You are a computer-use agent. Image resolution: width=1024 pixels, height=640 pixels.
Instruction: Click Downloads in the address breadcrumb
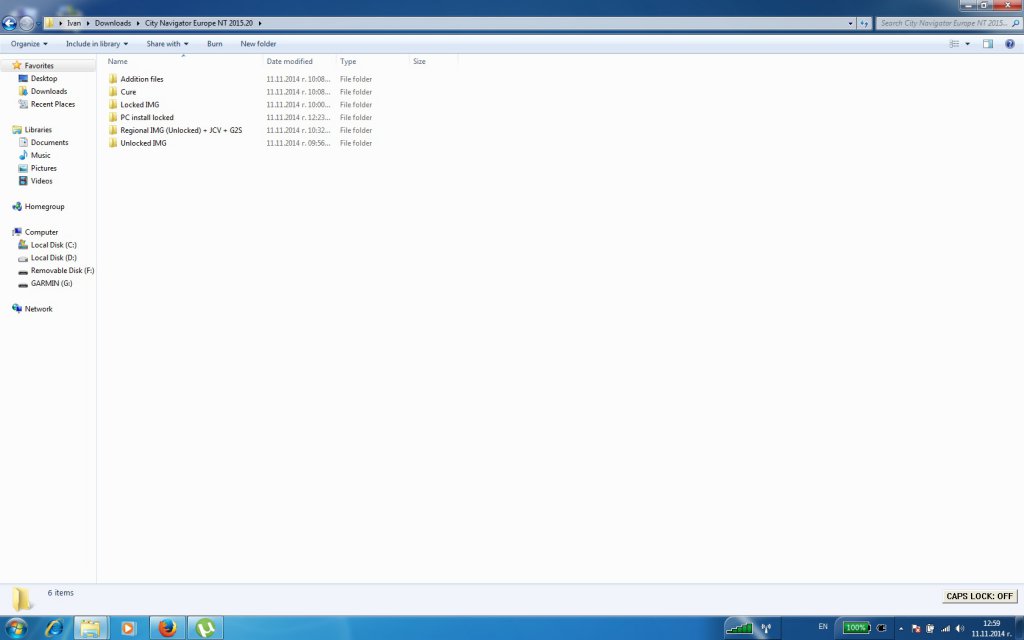tap(112, 23)
